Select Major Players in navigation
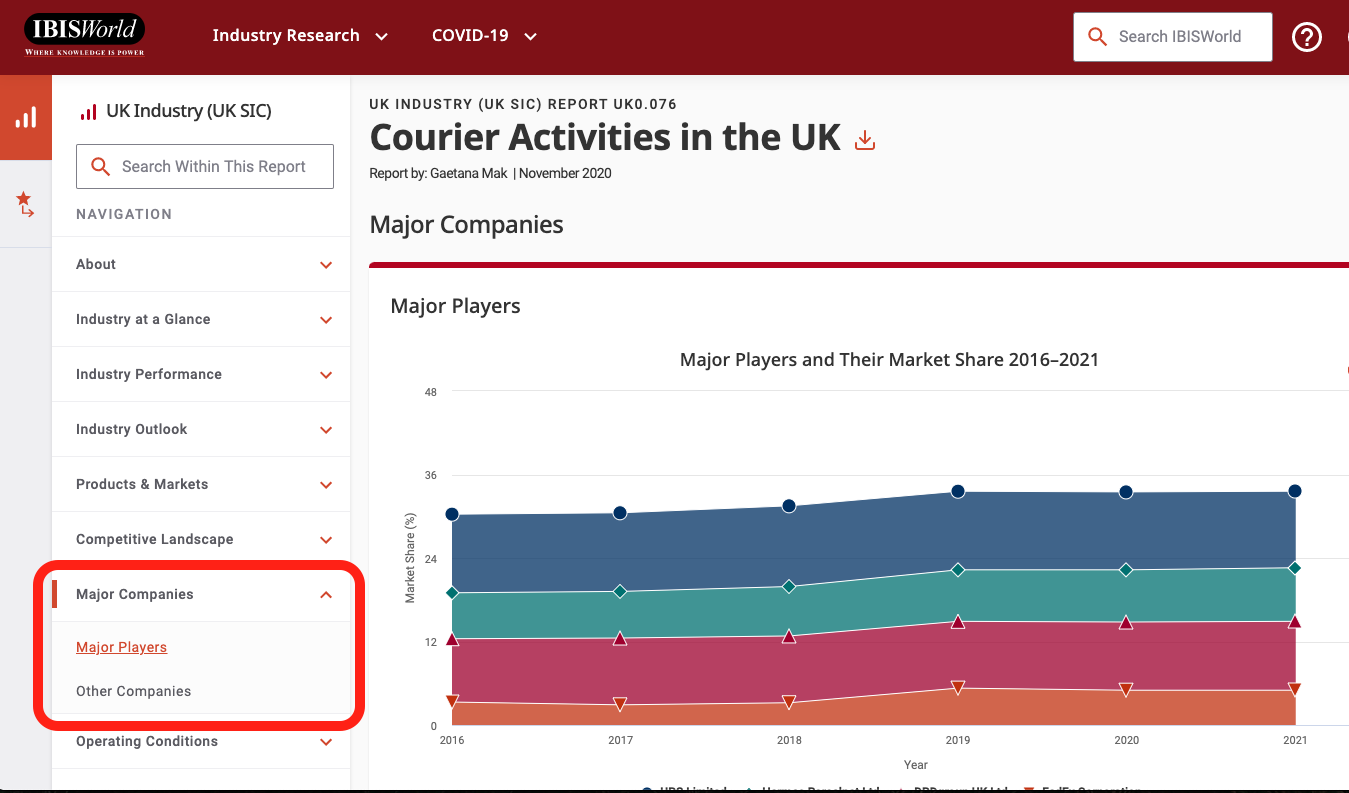This screenshot has width=1349, height=793. coord(121,647)
